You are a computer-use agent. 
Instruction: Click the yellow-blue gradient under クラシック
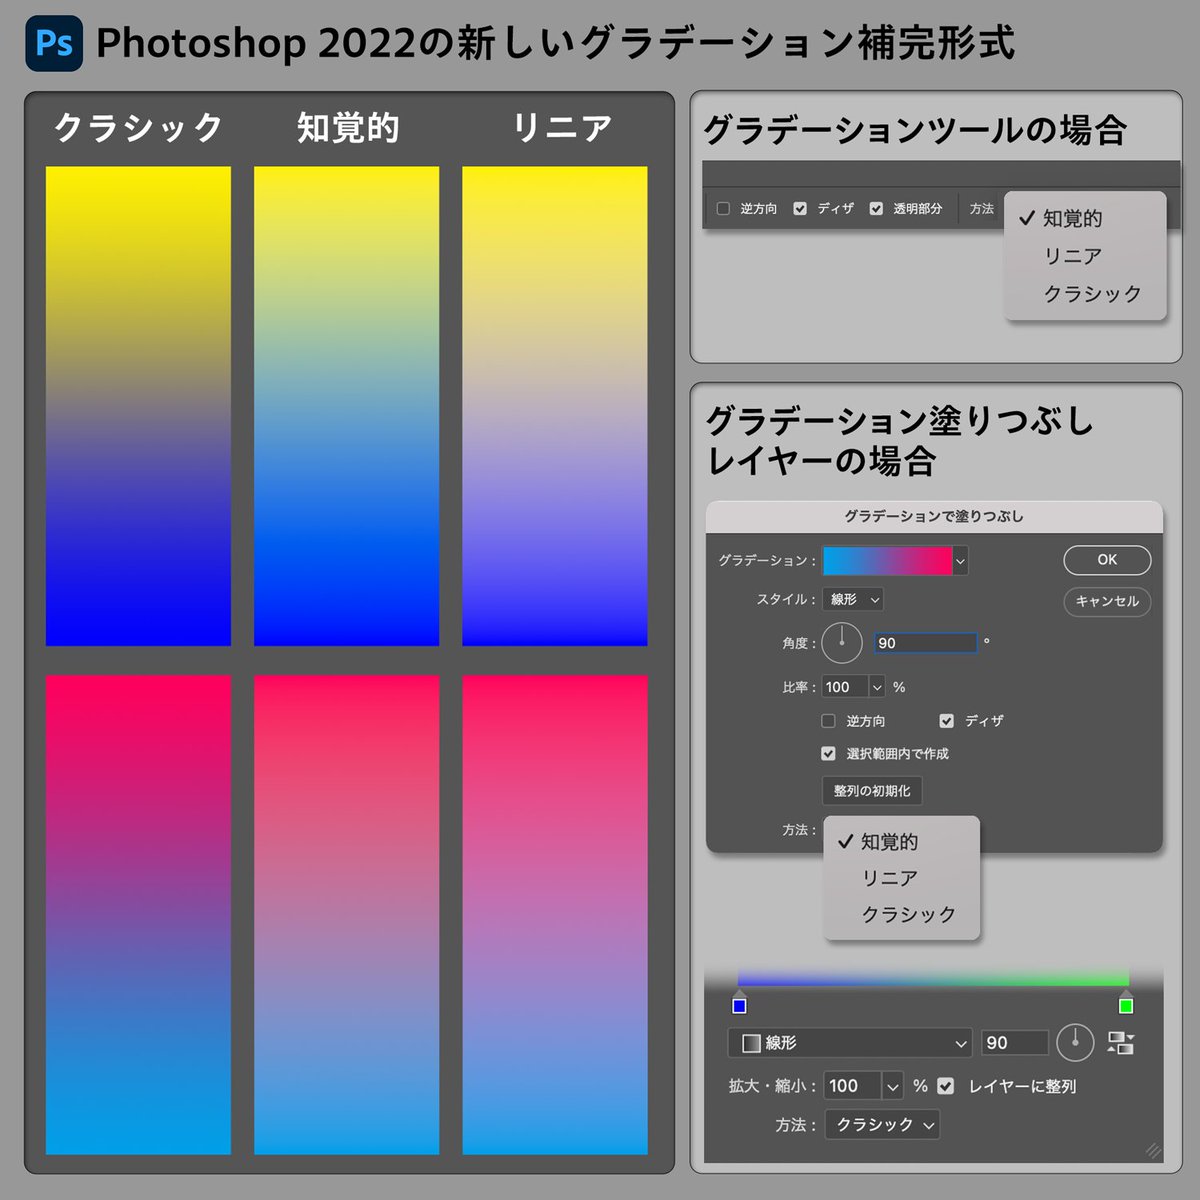point(138,406)
